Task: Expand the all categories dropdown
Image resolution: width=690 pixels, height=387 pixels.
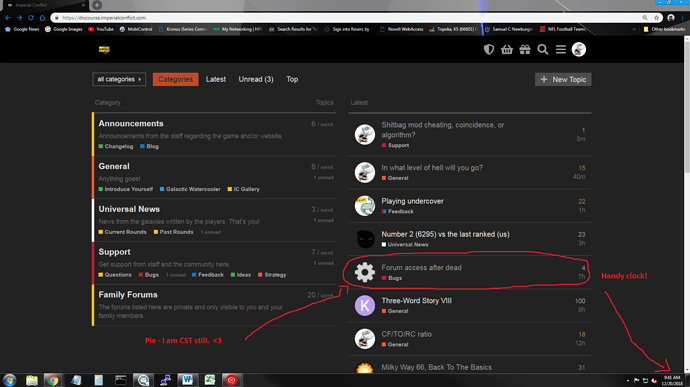Action: [119, 79]
